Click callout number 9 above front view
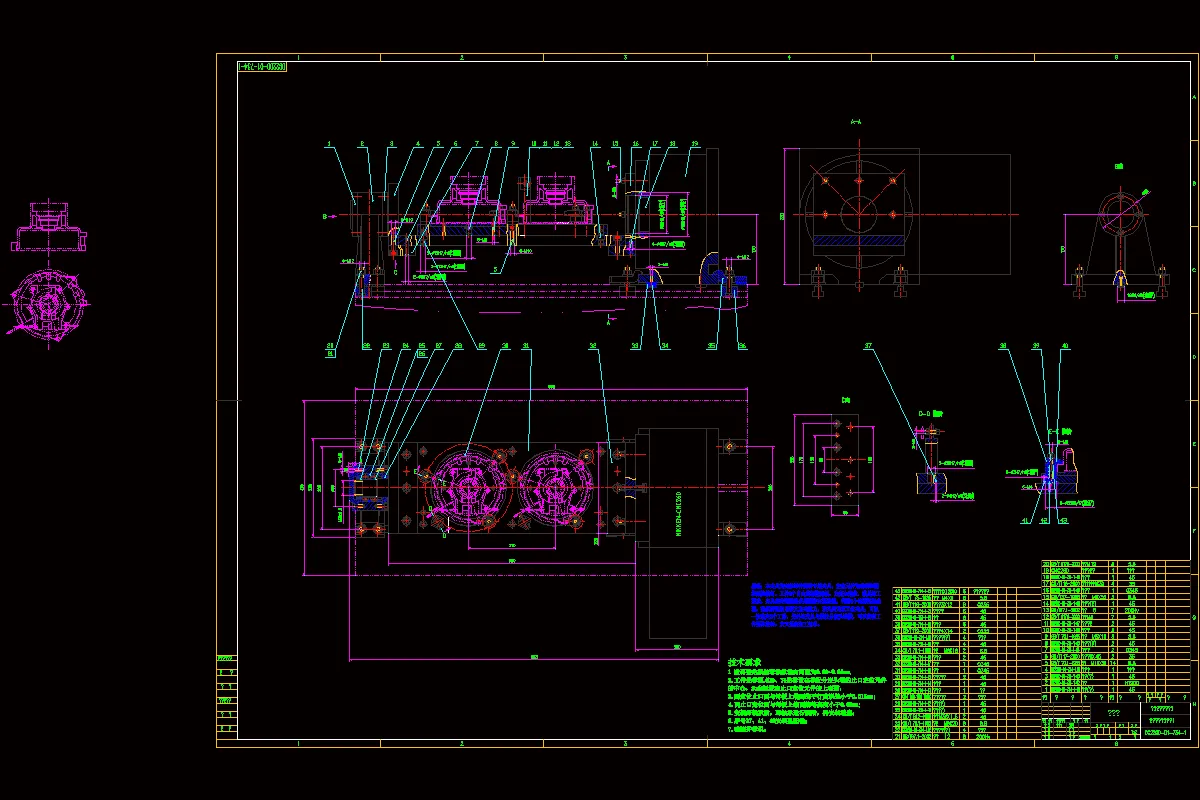Viewport: 1200px width, 800px height. pyautogui.click(x=512, y=144)
